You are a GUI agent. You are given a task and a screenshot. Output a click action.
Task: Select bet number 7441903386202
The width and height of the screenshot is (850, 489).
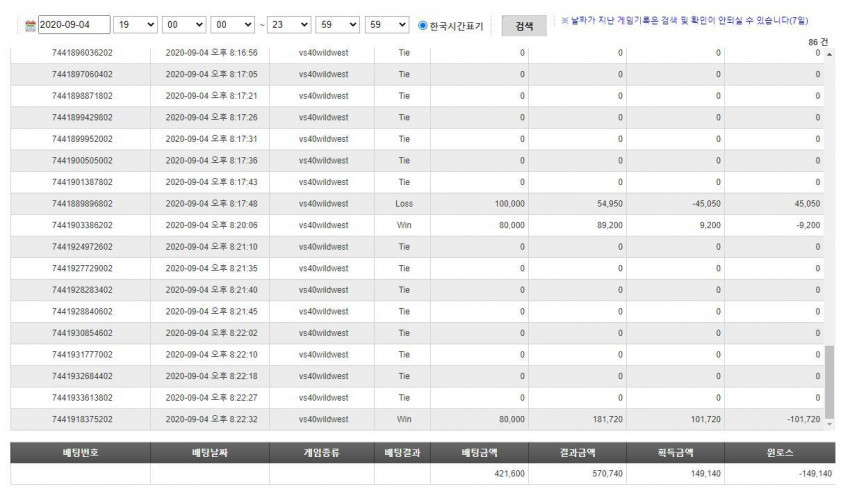coord(82,225)
